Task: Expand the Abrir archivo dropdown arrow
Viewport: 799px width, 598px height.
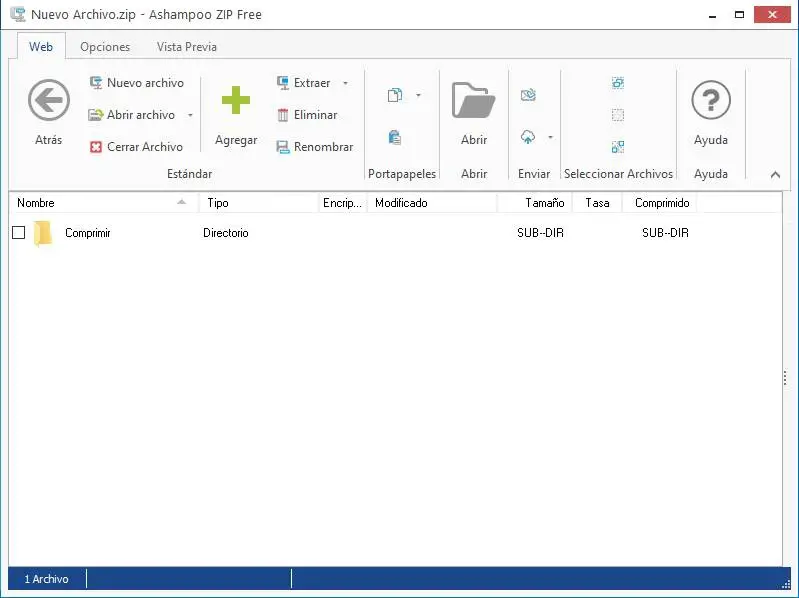Action: 190,115
